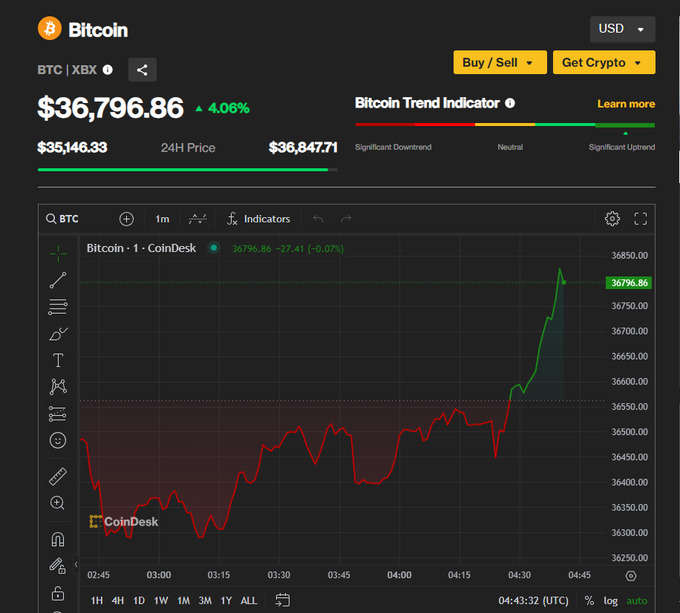Toggle auto scale on price axis
Screen dimensions: 680x613
[637, 600]
